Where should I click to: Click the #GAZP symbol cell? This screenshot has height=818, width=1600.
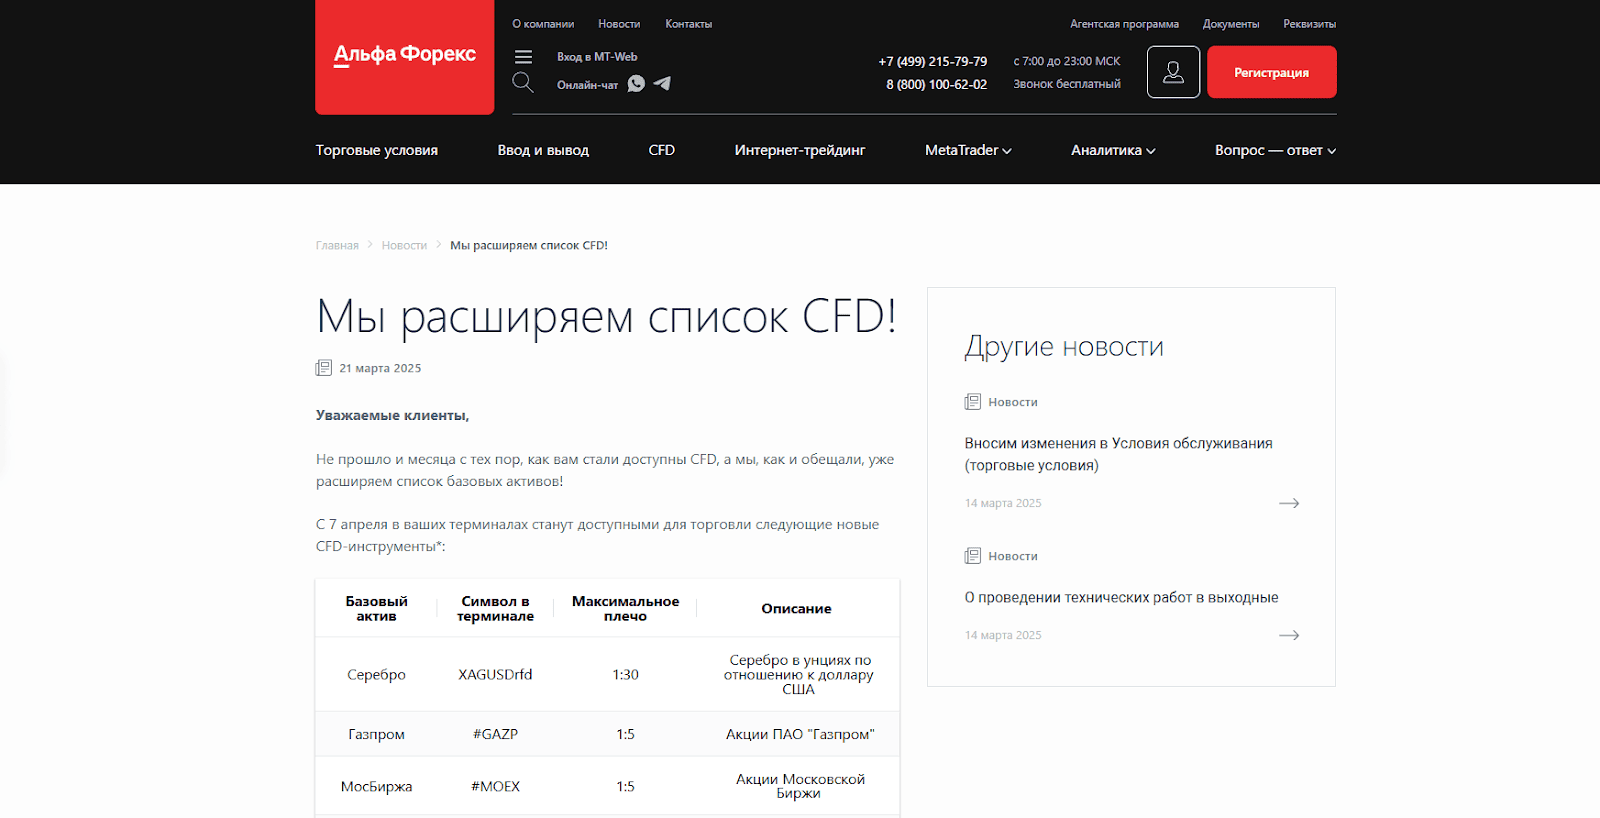click(x=495, y=734)
